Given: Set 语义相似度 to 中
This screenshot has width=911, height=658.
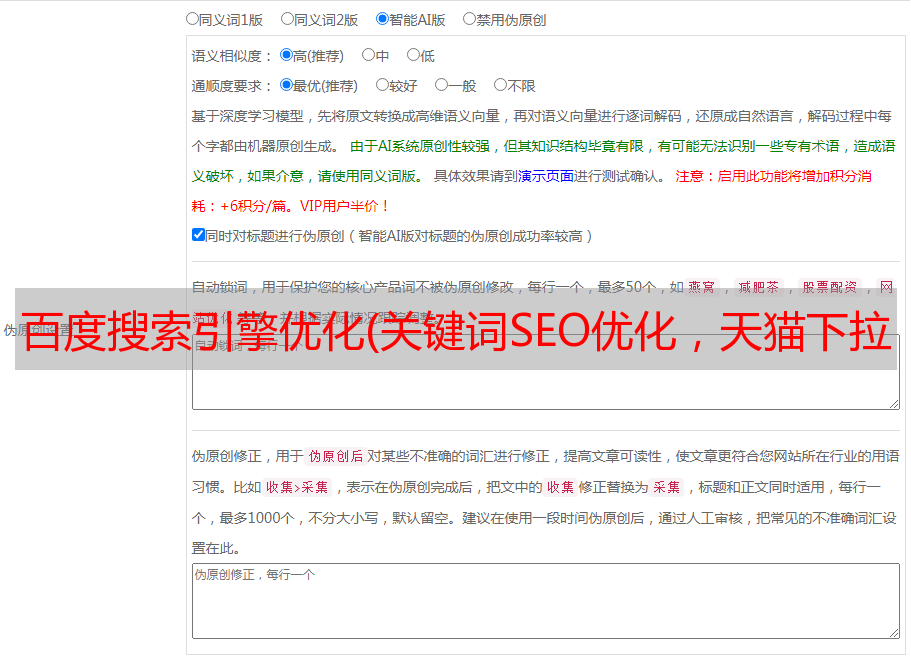Looking at the screenshot, I should 368,55.
